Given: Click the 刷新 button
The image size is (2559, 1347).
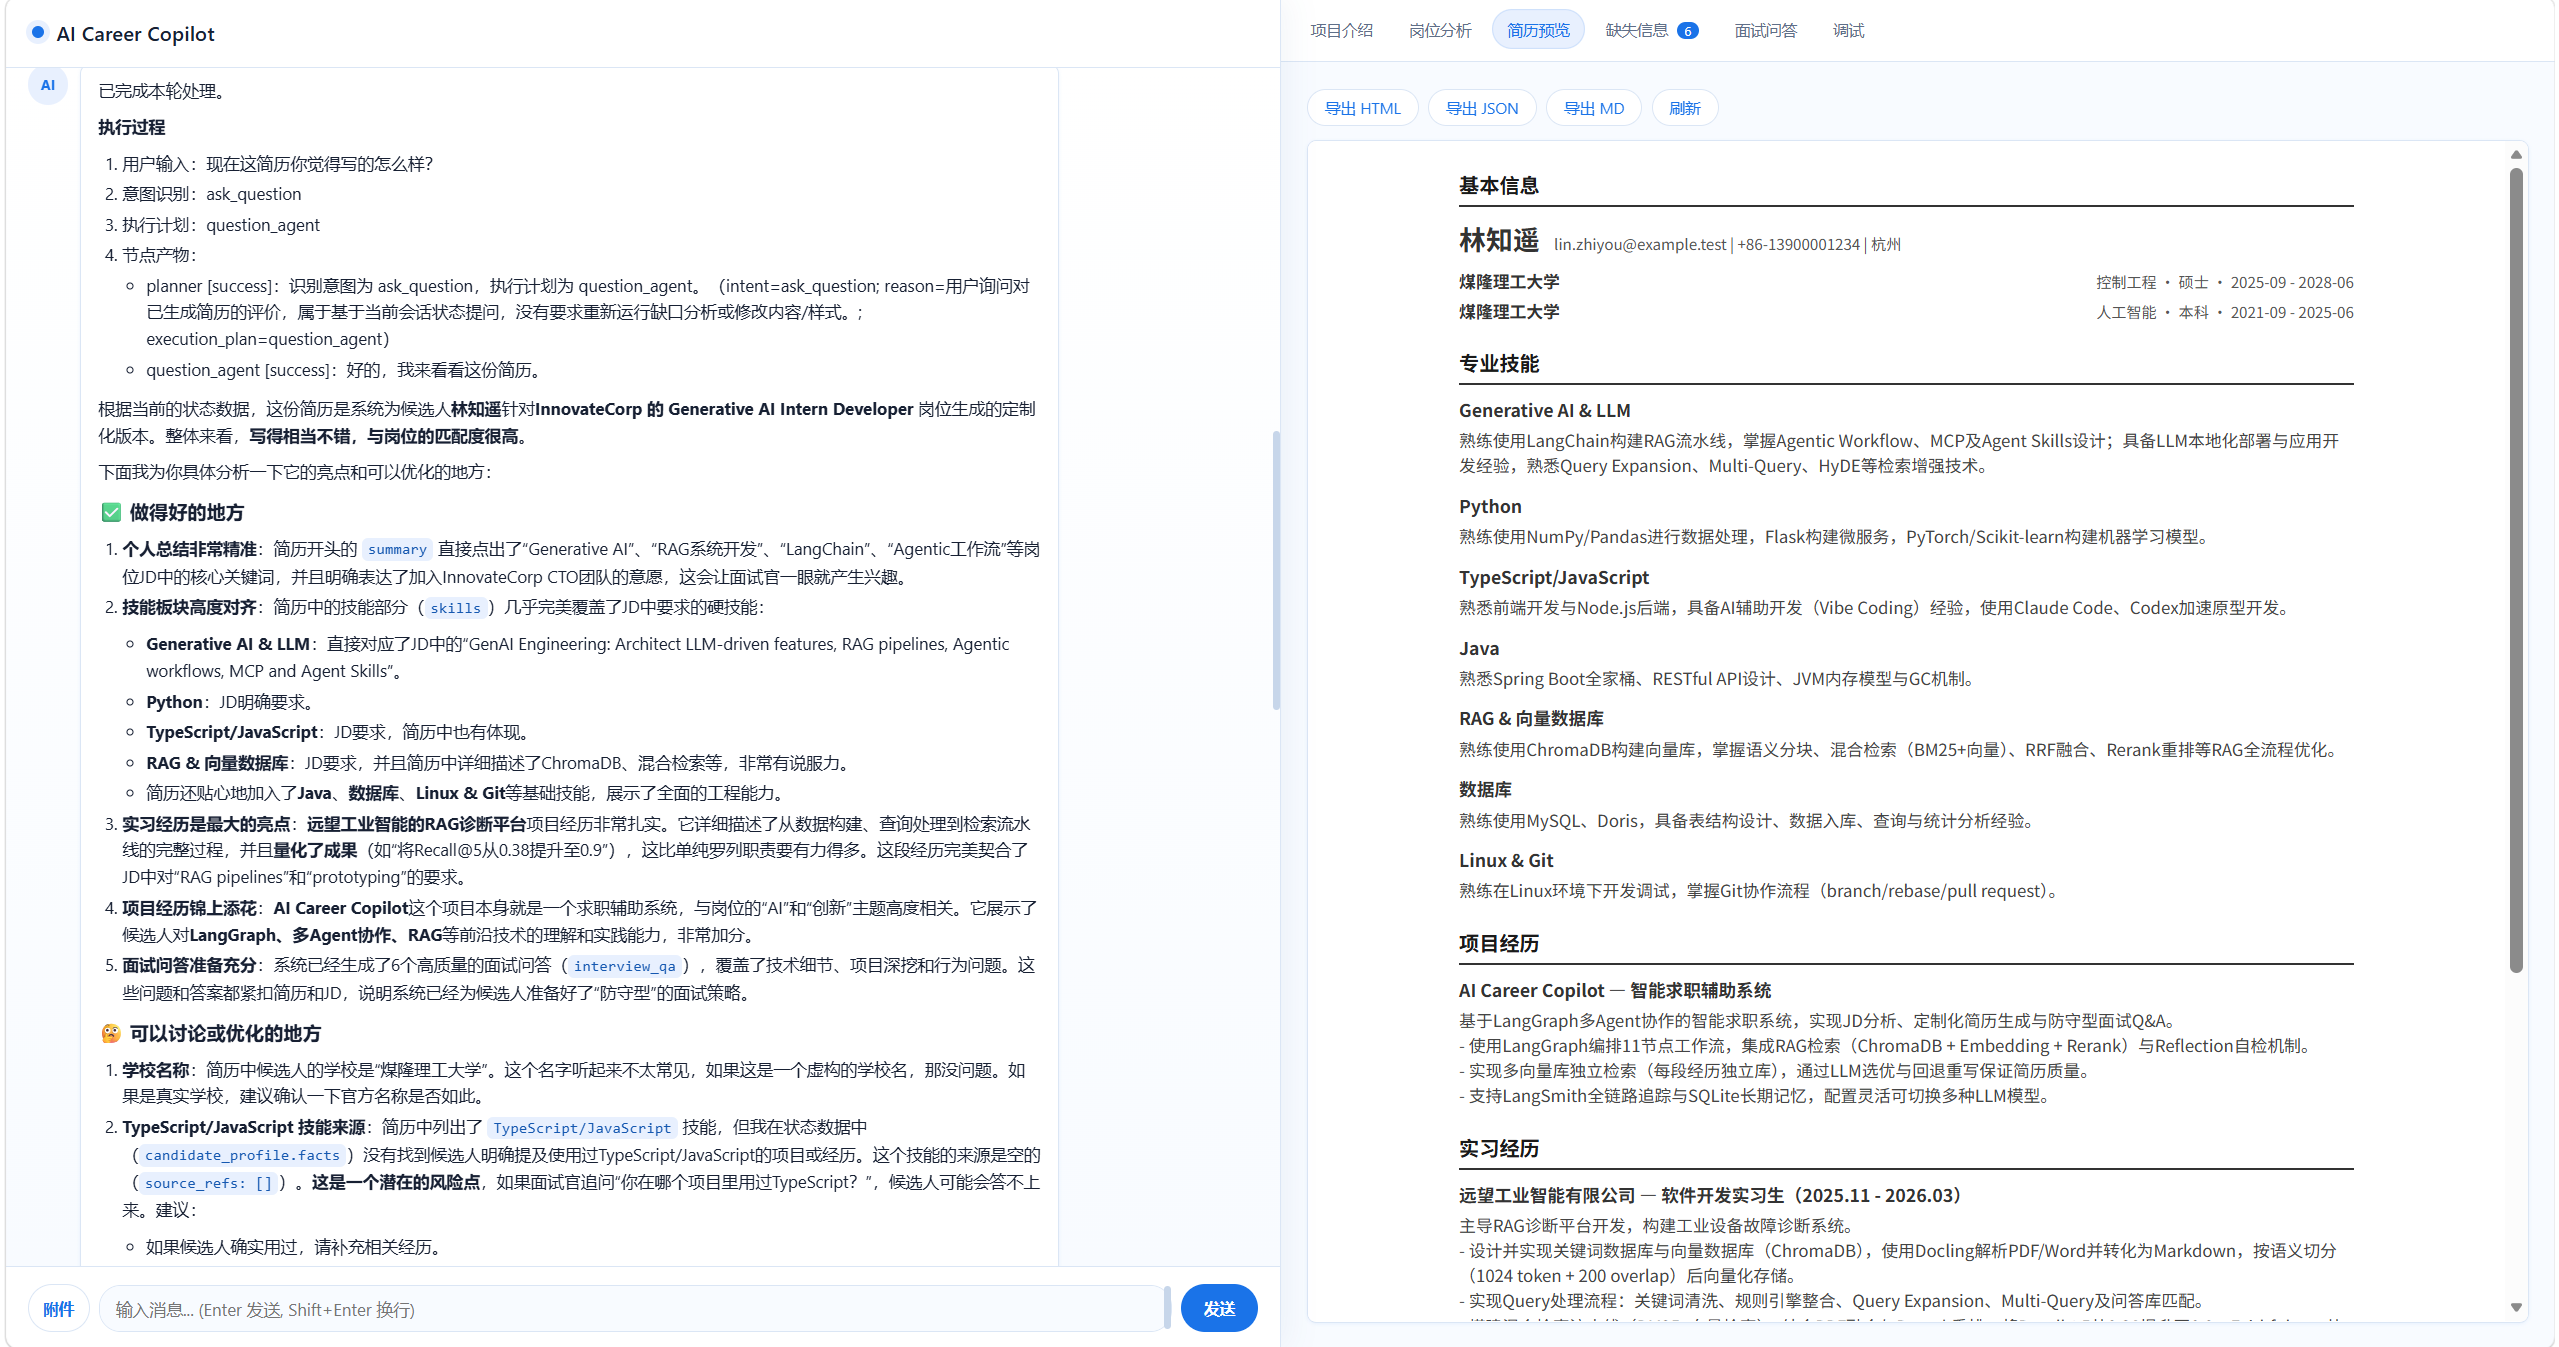Looking at the screenshot, I should (x=1685, y=108).
